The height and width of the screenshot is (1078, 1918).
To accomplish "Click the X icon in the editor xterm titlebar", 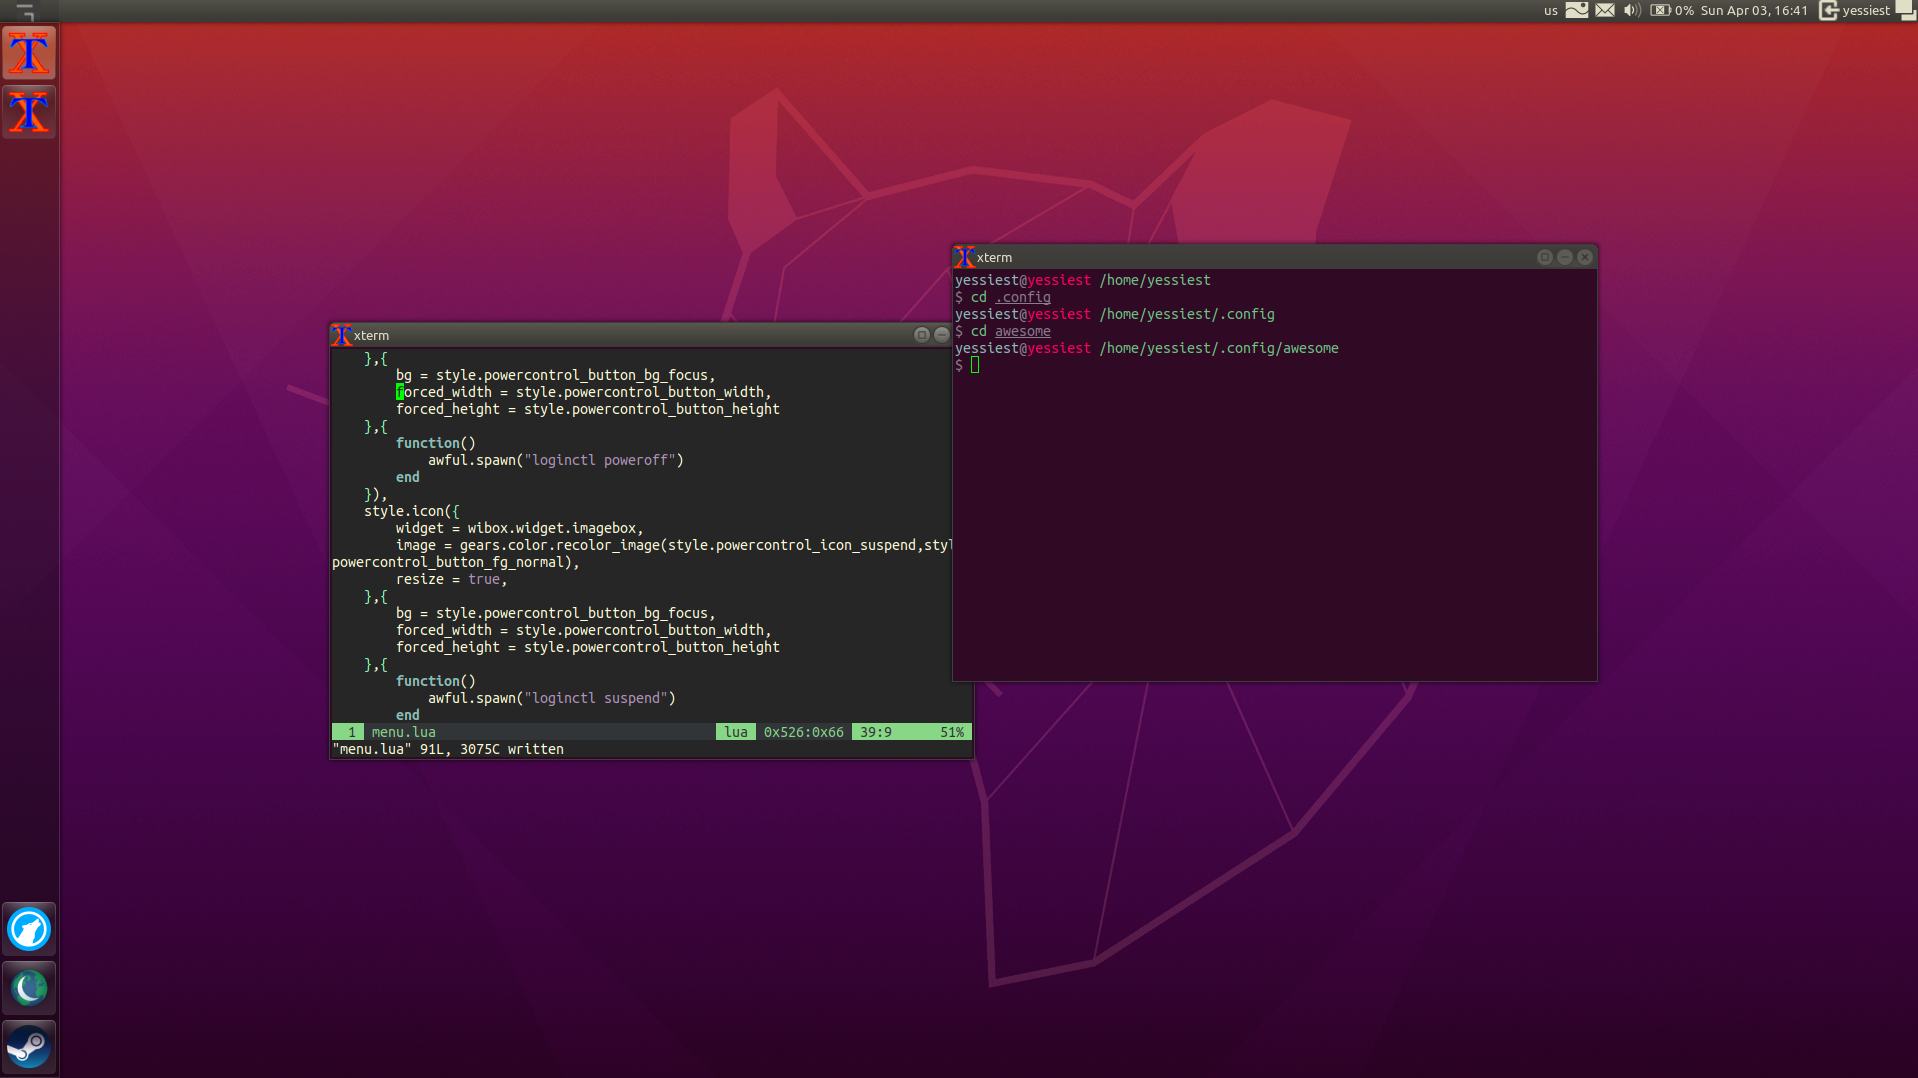I will (x=341, y=335).
